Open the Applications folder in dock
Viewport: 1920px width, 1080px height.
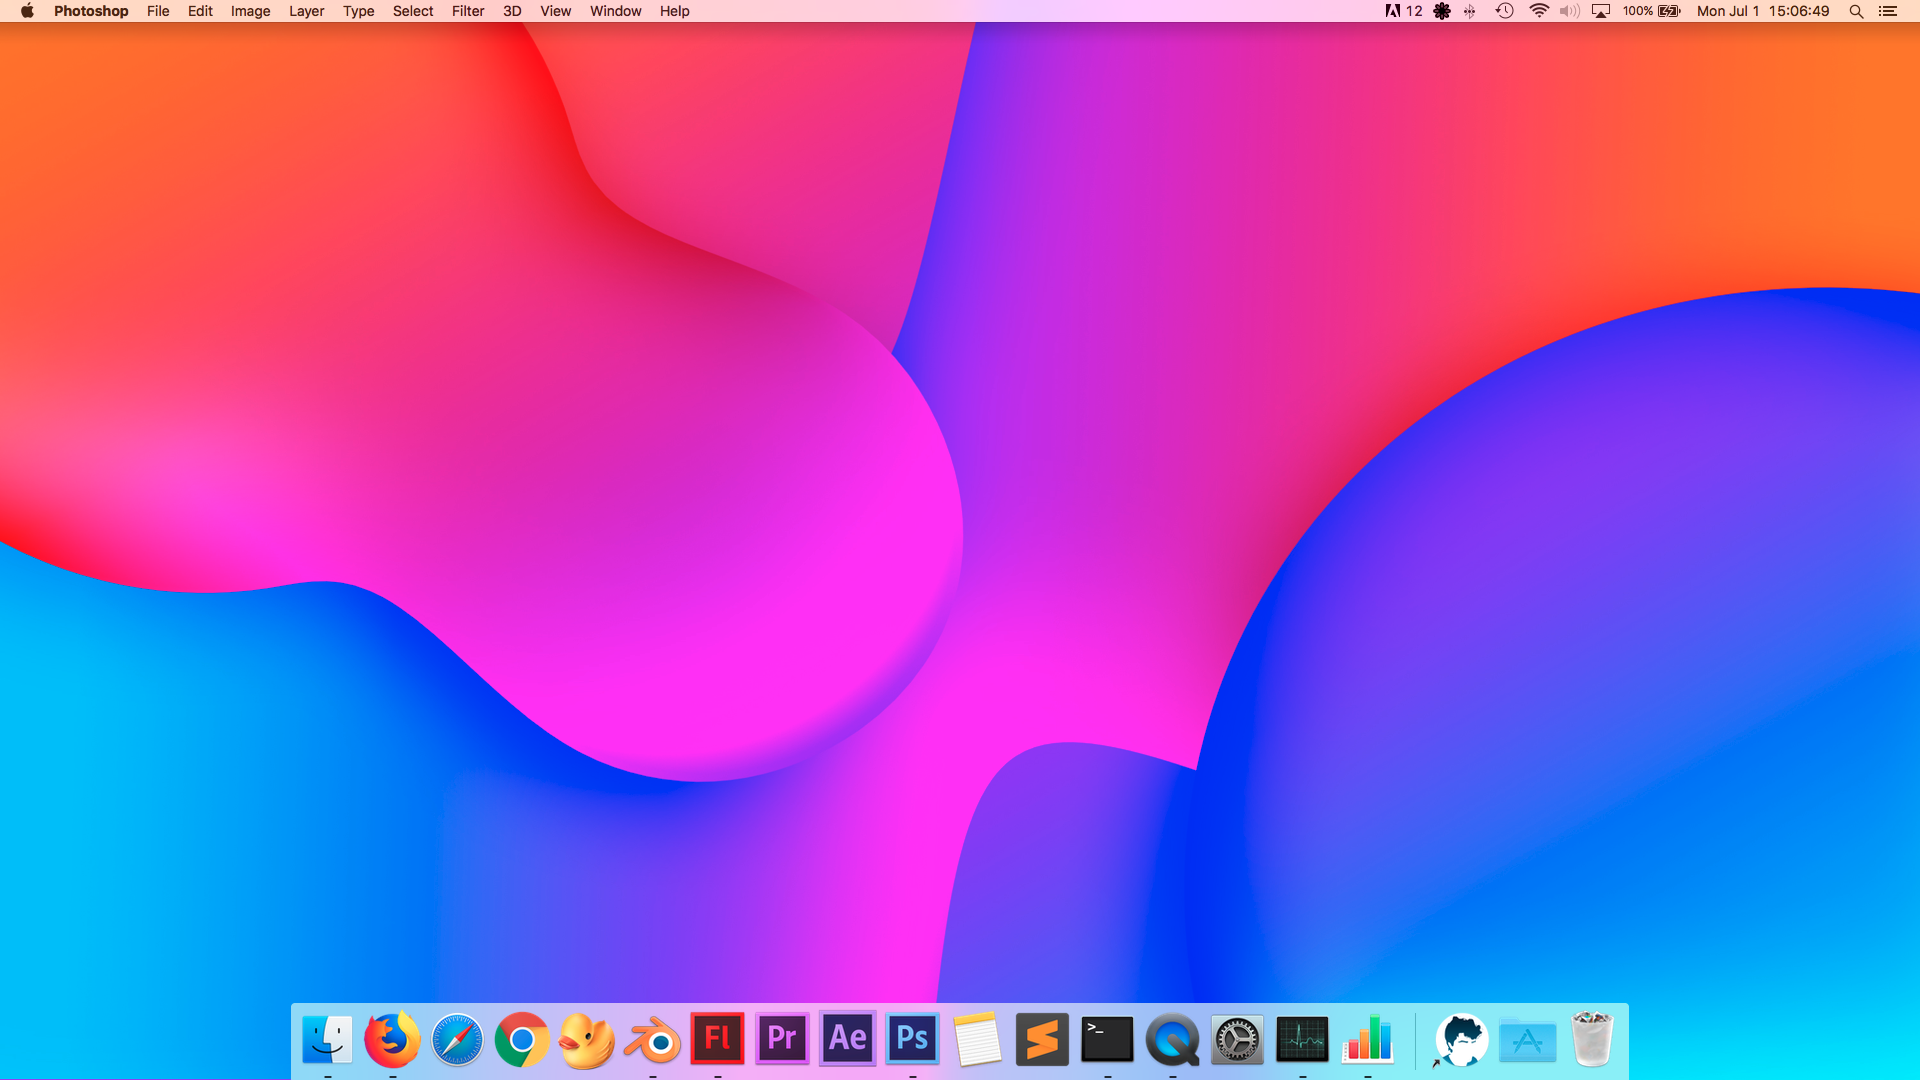tap(1527, 1041)
